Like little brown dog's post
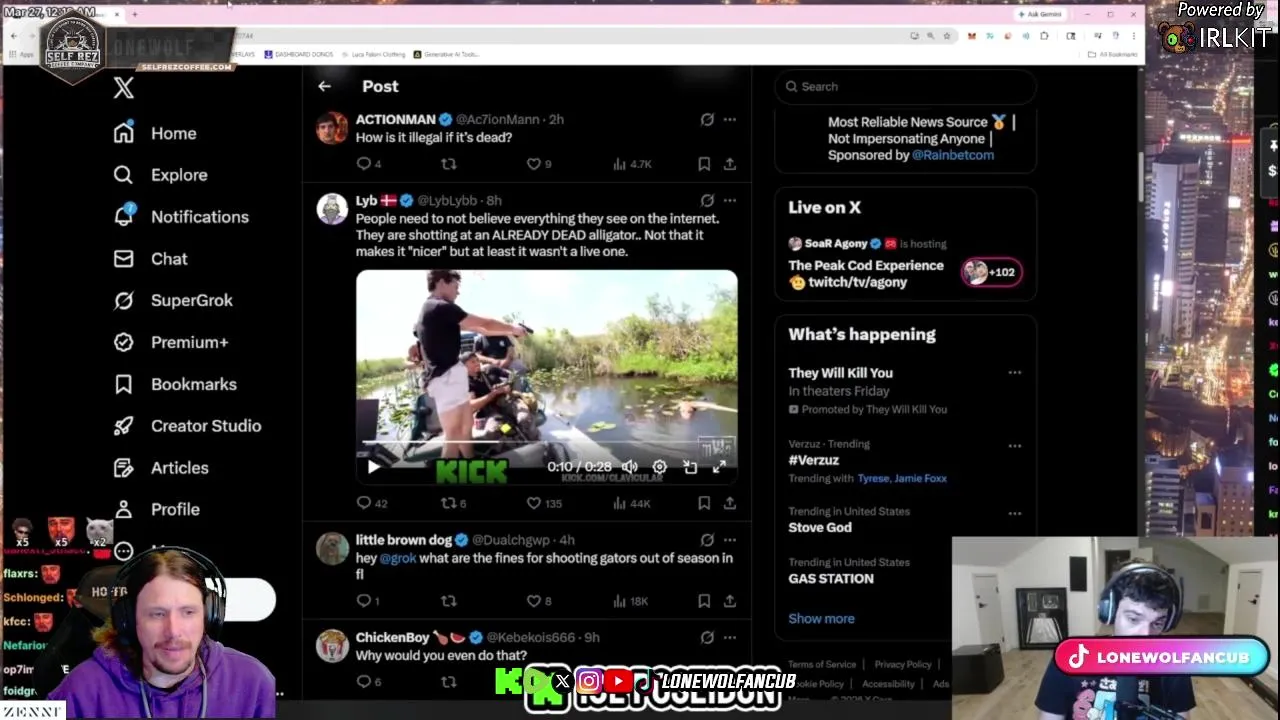Screen dimensions: 1280x720 click(x=539, y=601)
